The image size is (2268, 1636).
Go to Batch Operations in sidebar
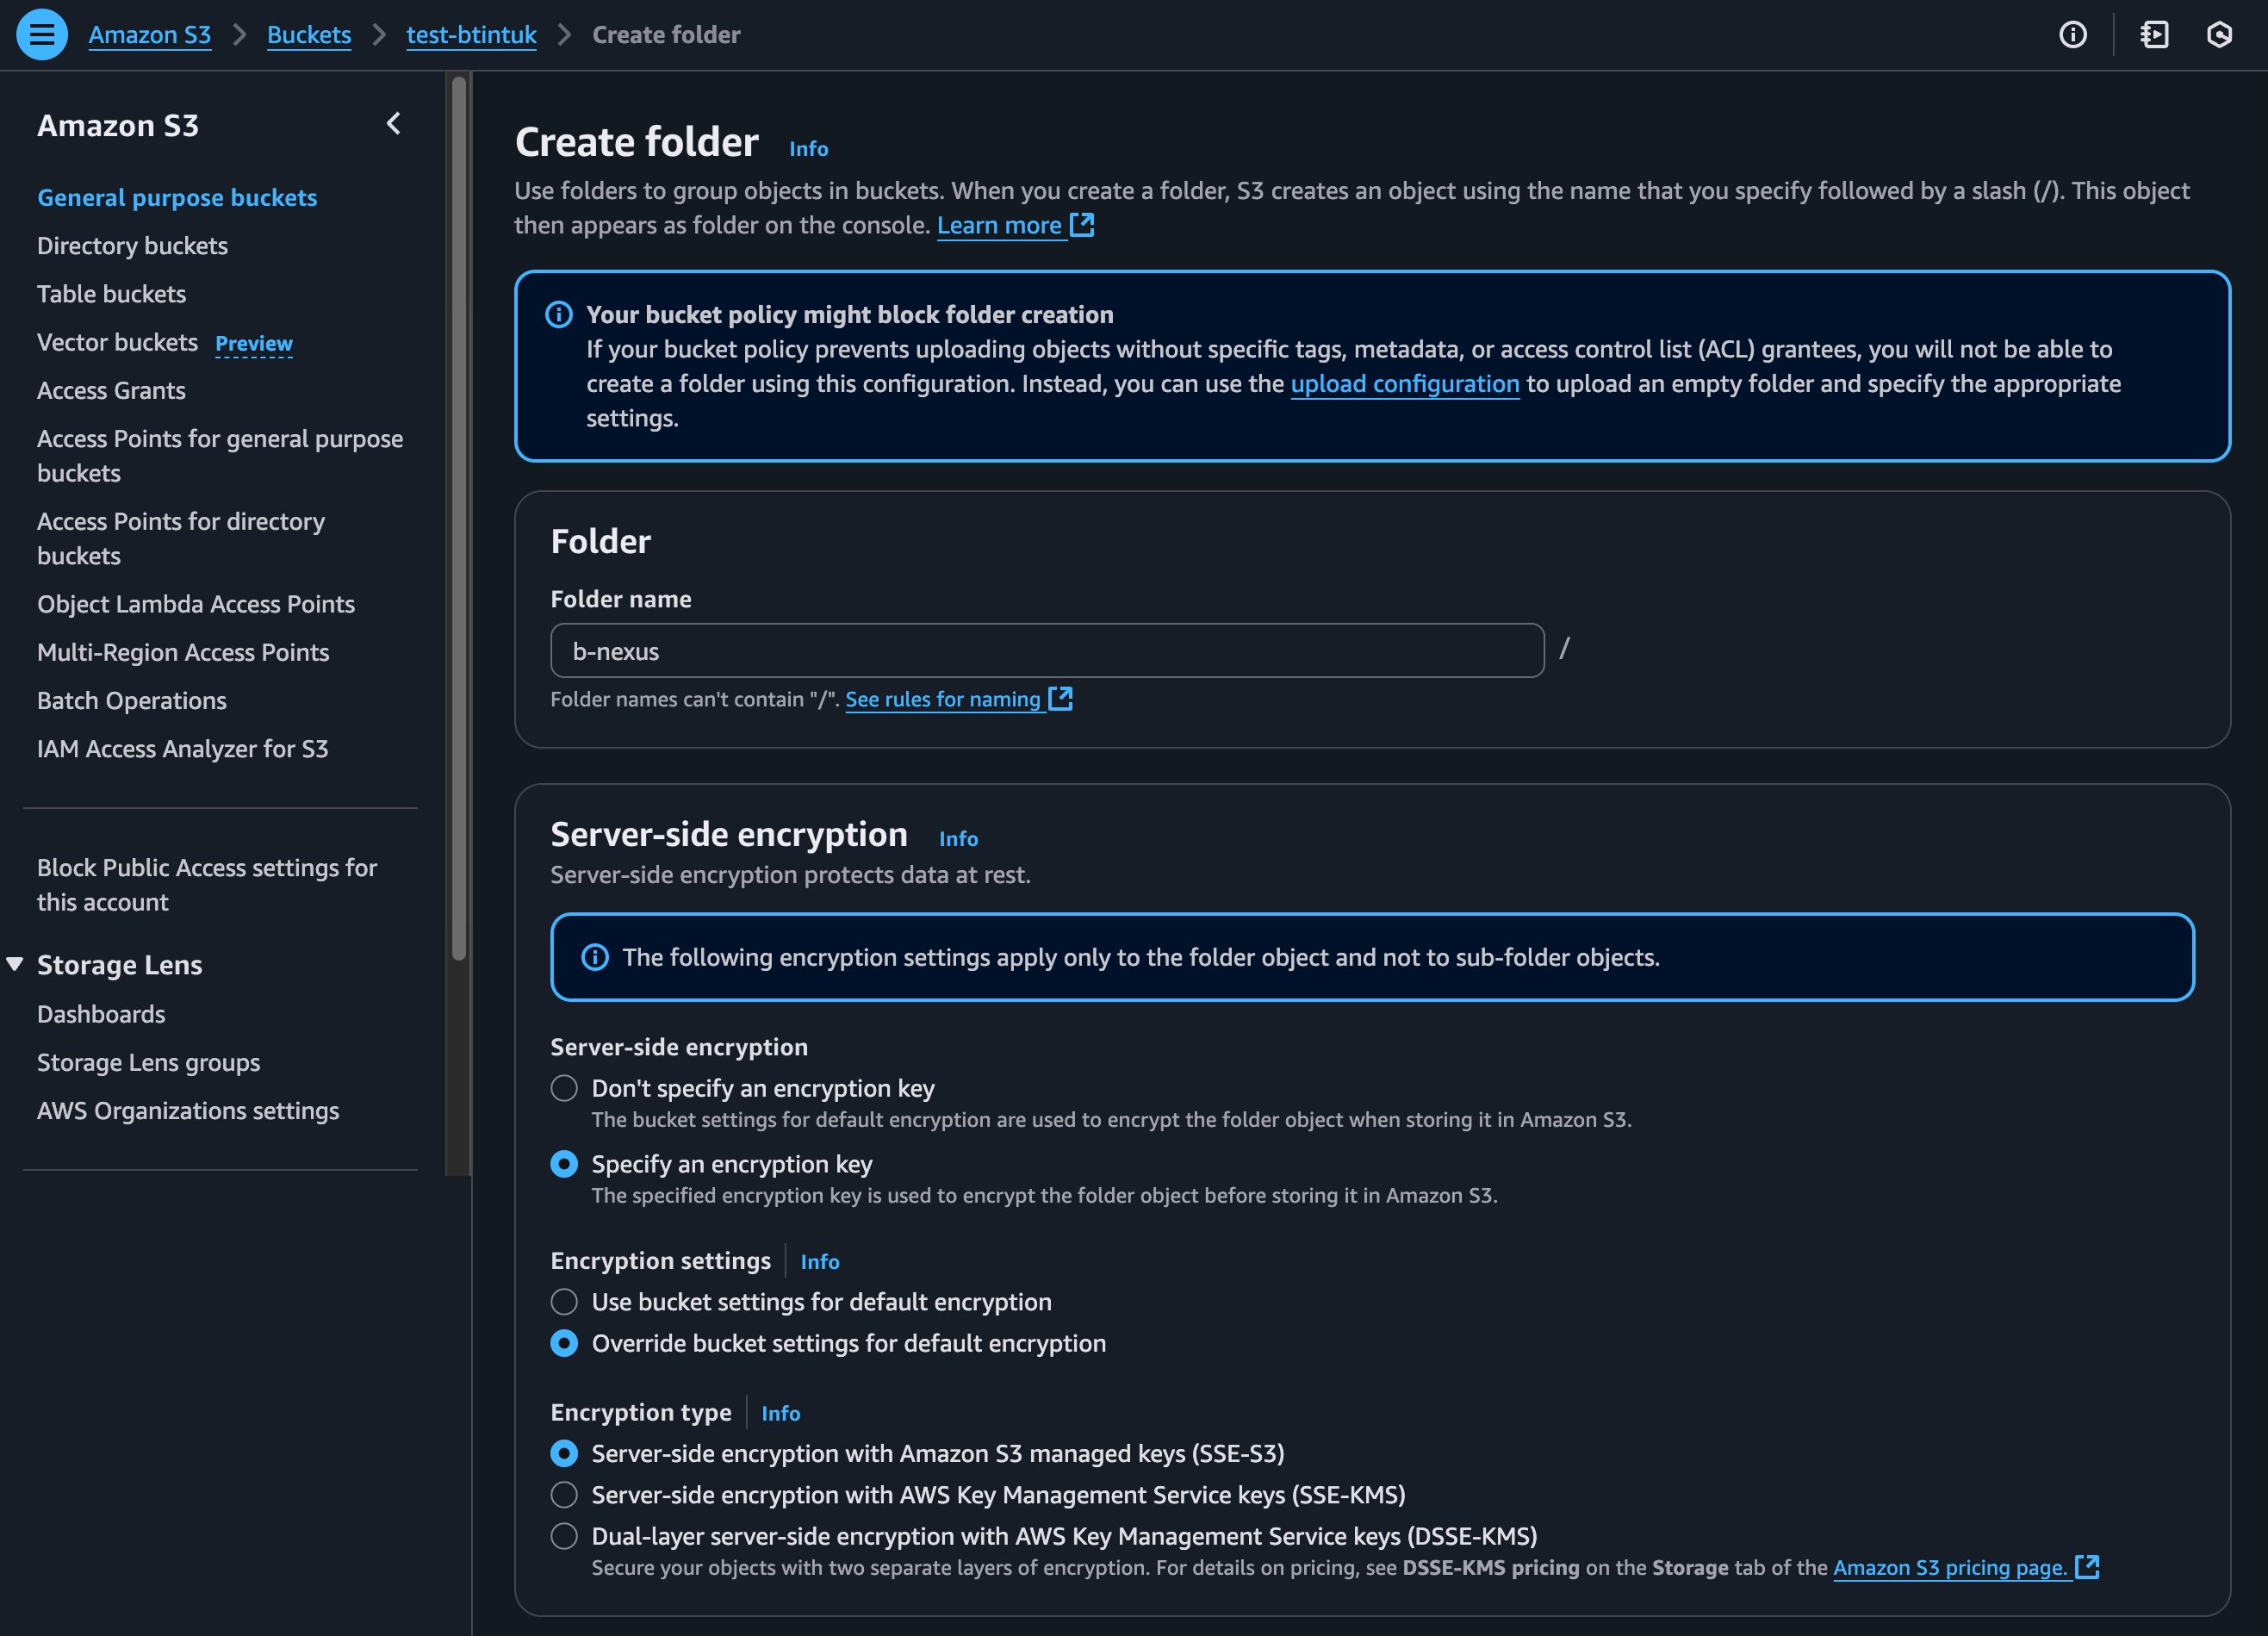point(132,701)
